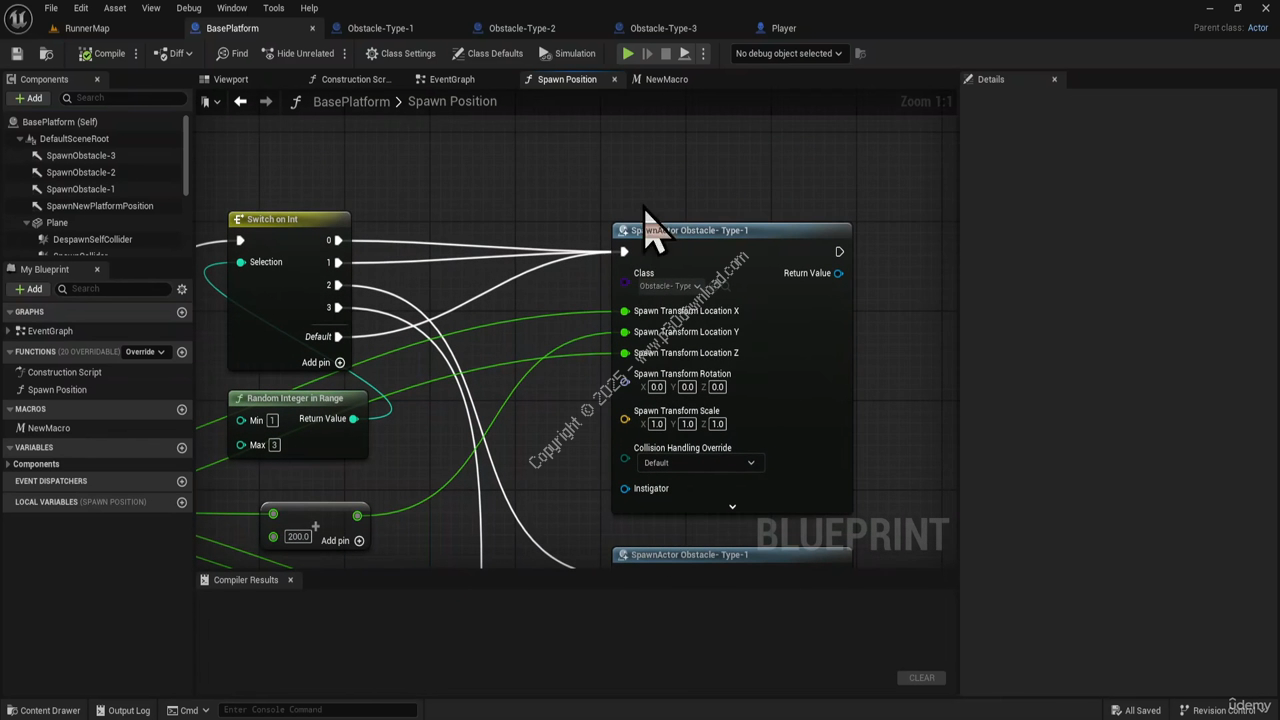1280x720 pixels.
Task: Expand SpawnActor node advanced pins arrow
Action: [732, 507]
